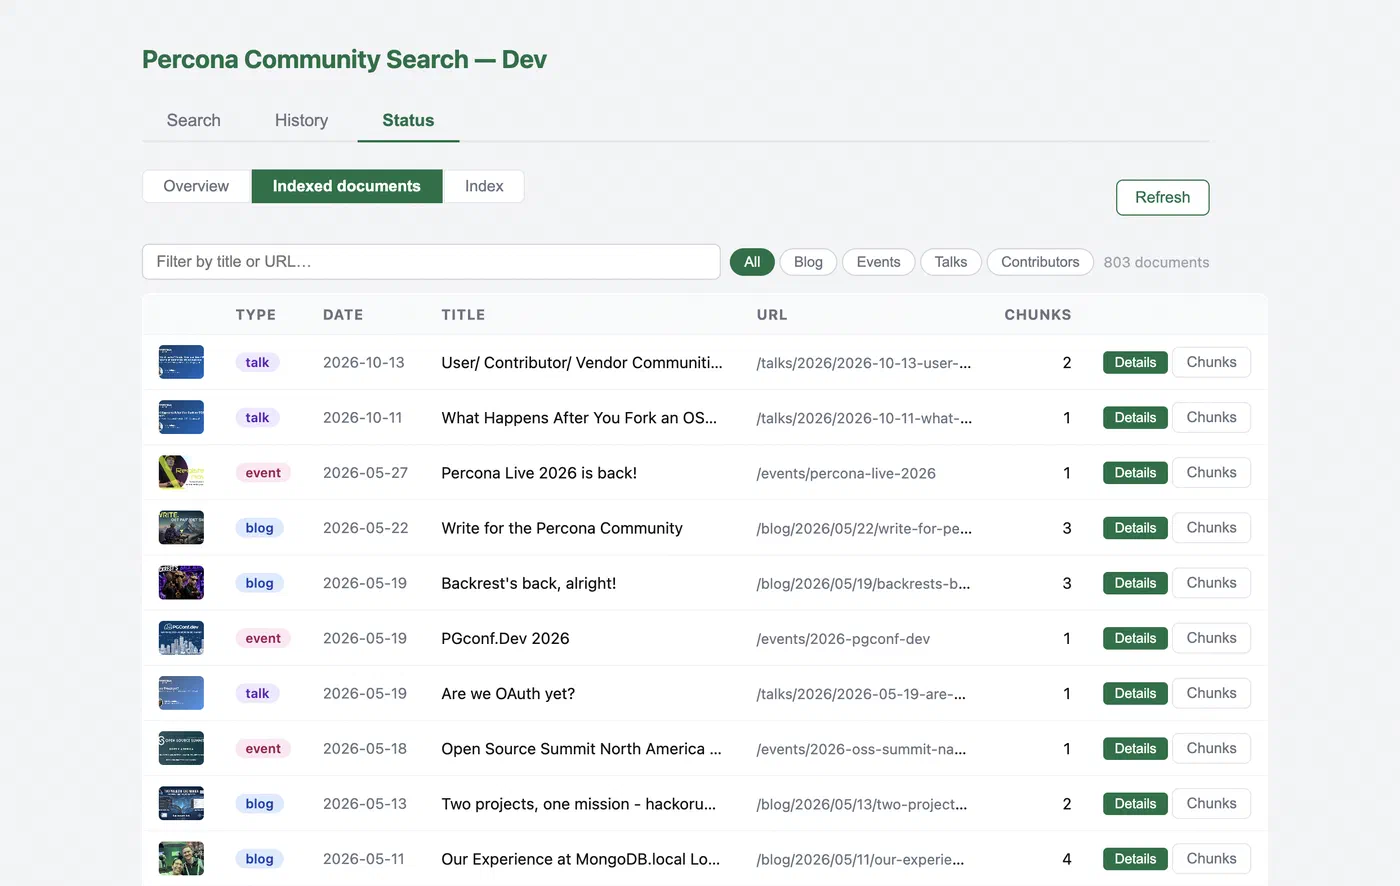1400x886 pixels.
Task: Open thumbnail for Open Source Summit North America
Action: [x=181, y=748]
